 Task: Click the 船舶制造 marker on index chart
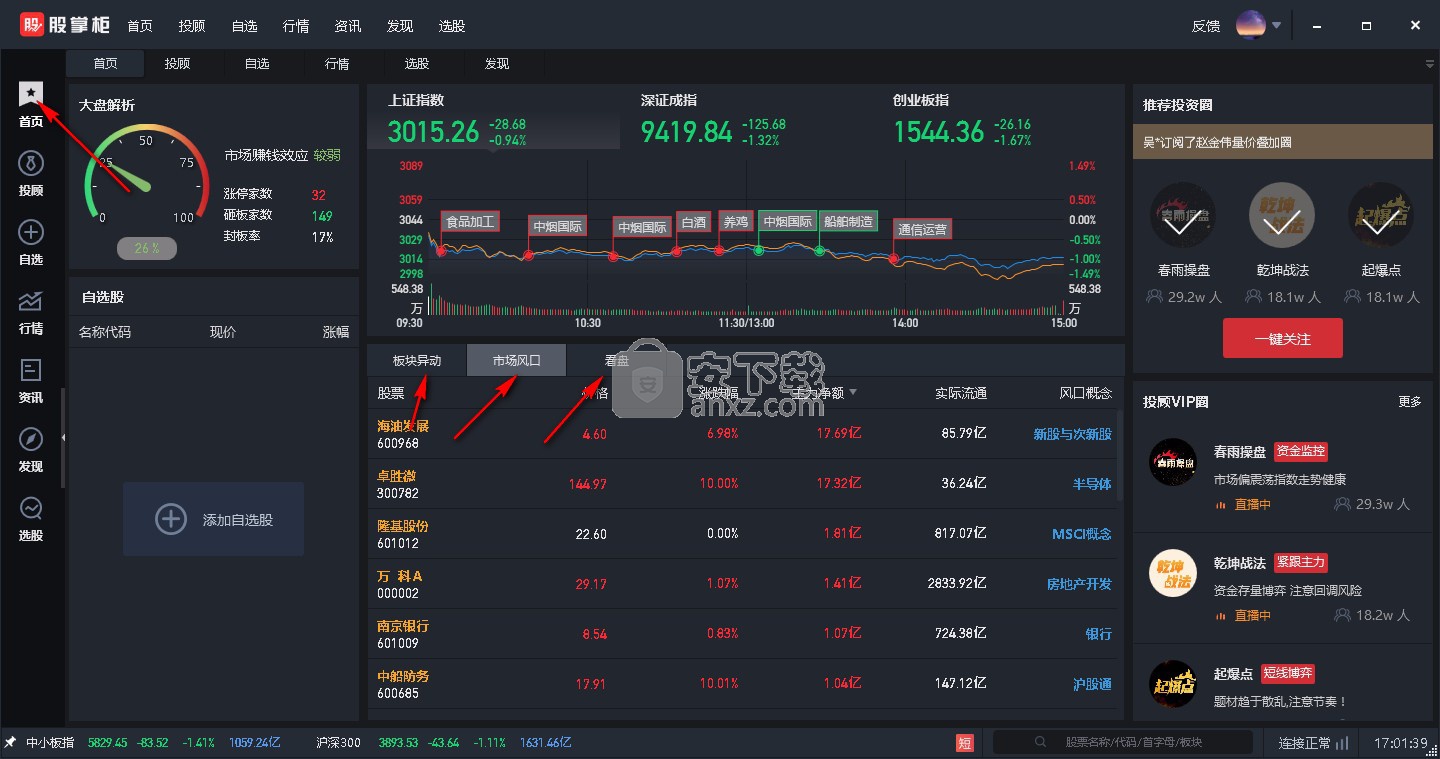point(848,222)
